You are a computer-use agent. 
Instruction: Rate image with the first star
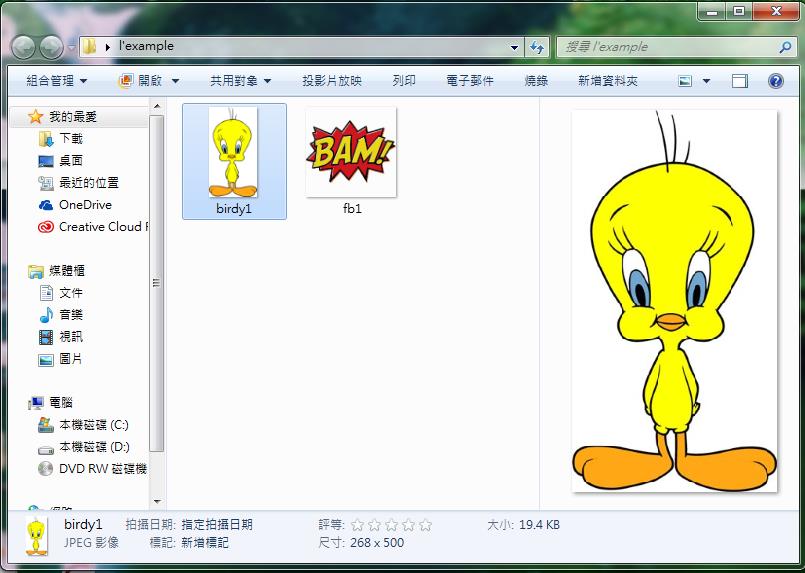pyautogui.click(x=357, y=525)
